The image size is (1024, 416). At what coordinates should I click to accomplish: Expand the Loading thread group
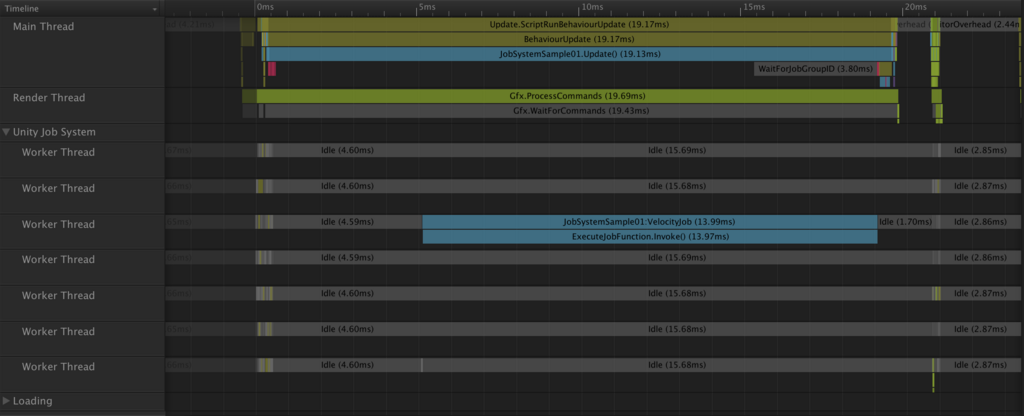point(7,401)
